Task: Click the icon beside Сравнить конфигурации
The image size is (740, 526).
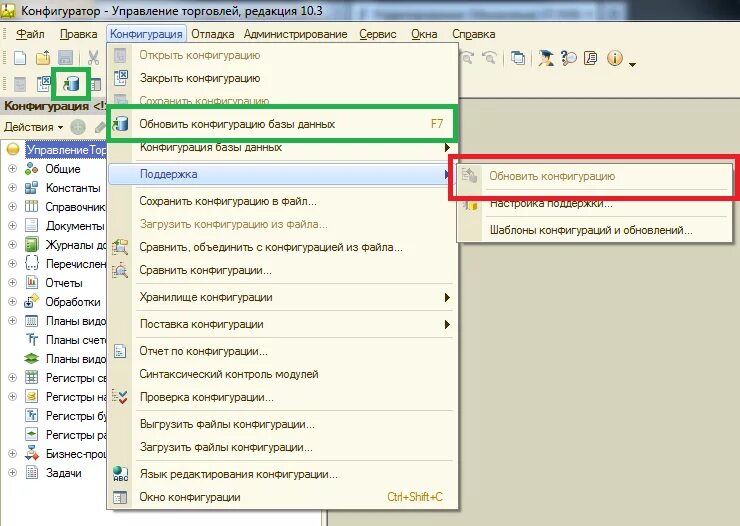Action: [120, 270]
